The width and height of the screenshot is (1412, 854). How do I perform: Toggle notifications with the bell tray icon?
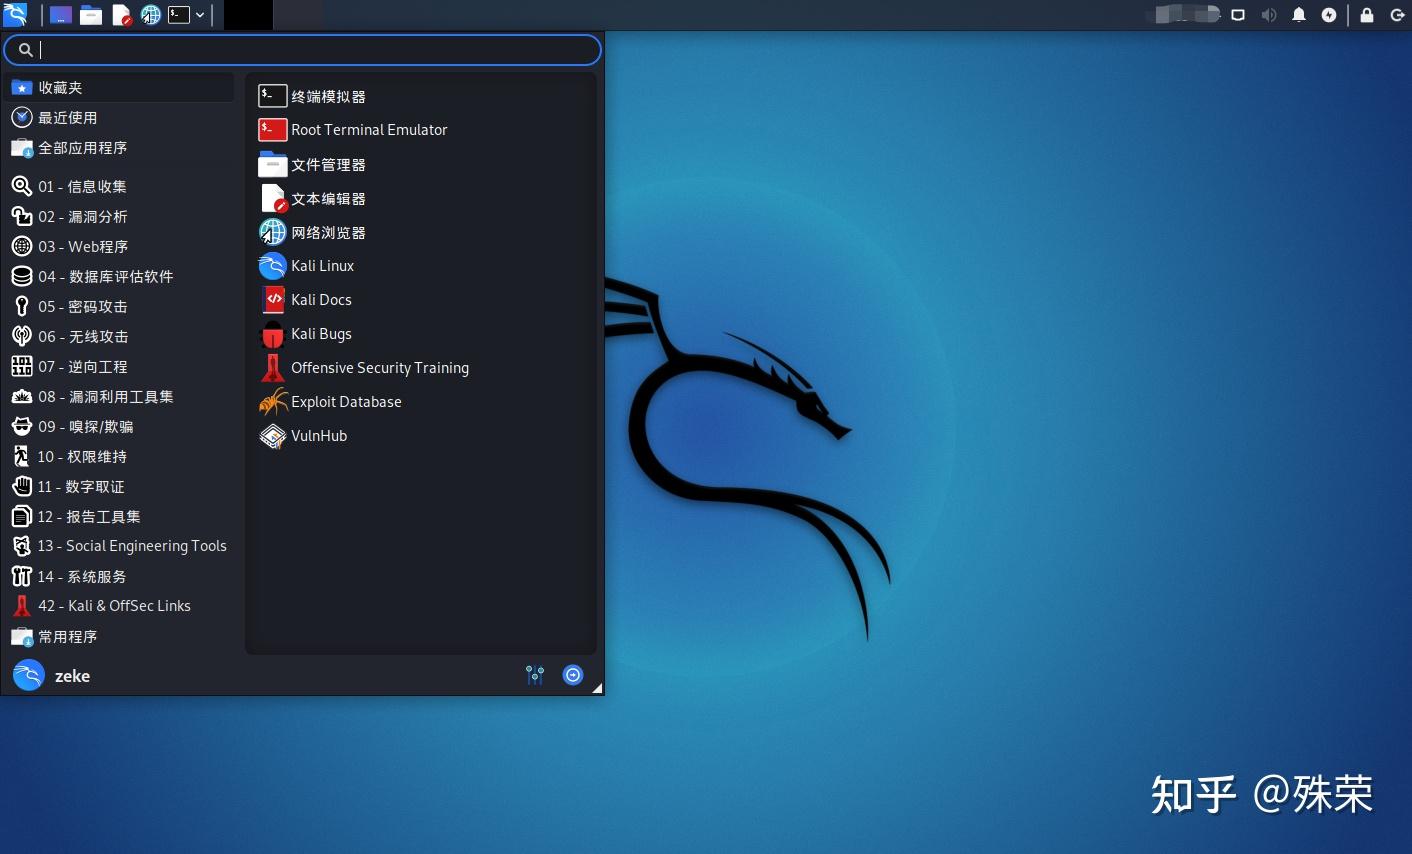pos(1298,14)
